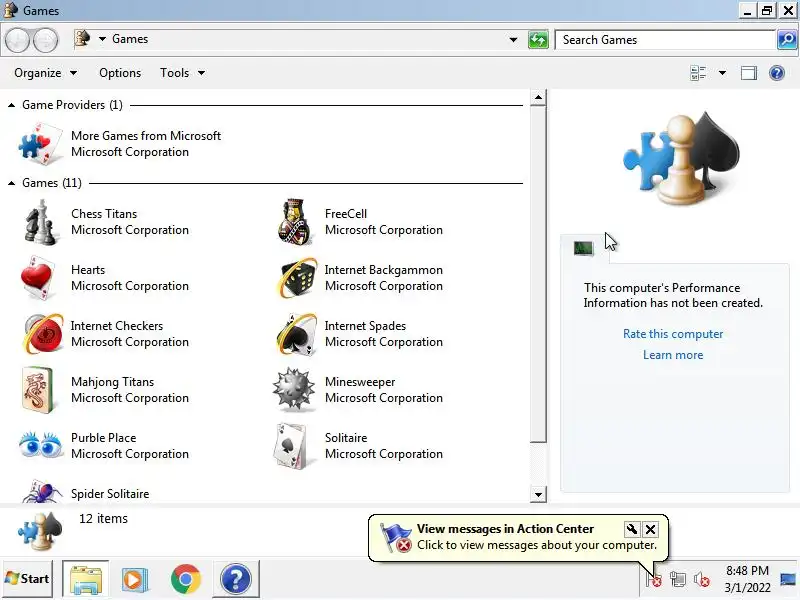Image resolution: width=800 pixels, height=600 pixels.
Task: Click the Forward navigation arrow
Action: (x=46, y=40)
